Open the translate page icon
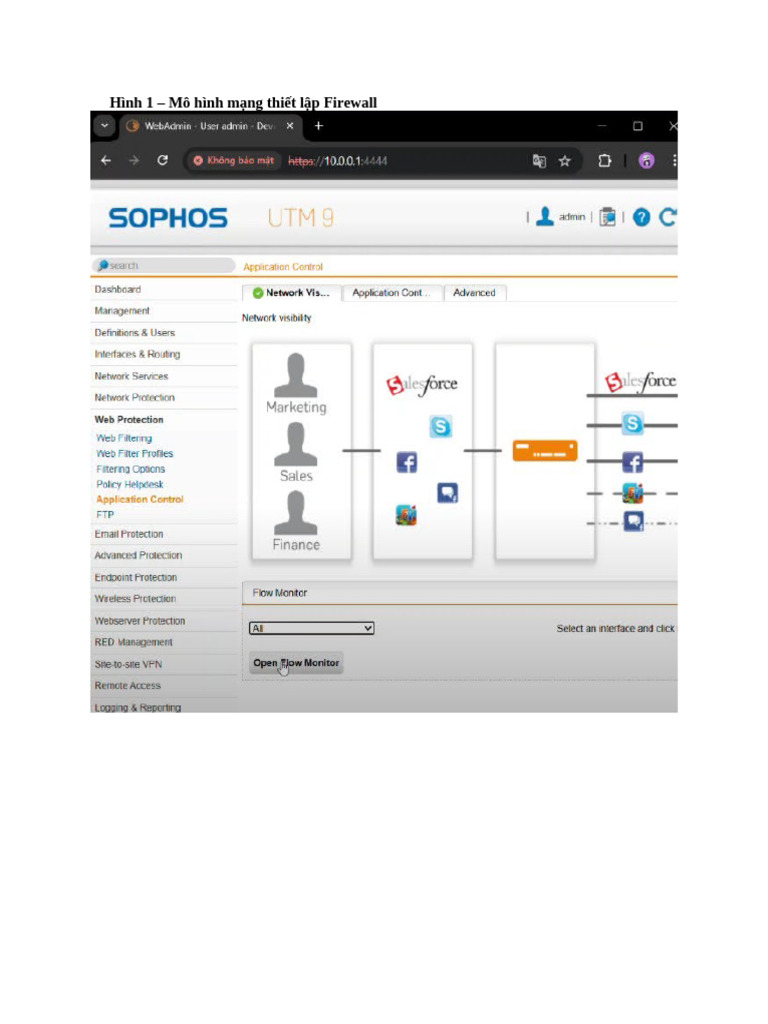 coord(539,161)
